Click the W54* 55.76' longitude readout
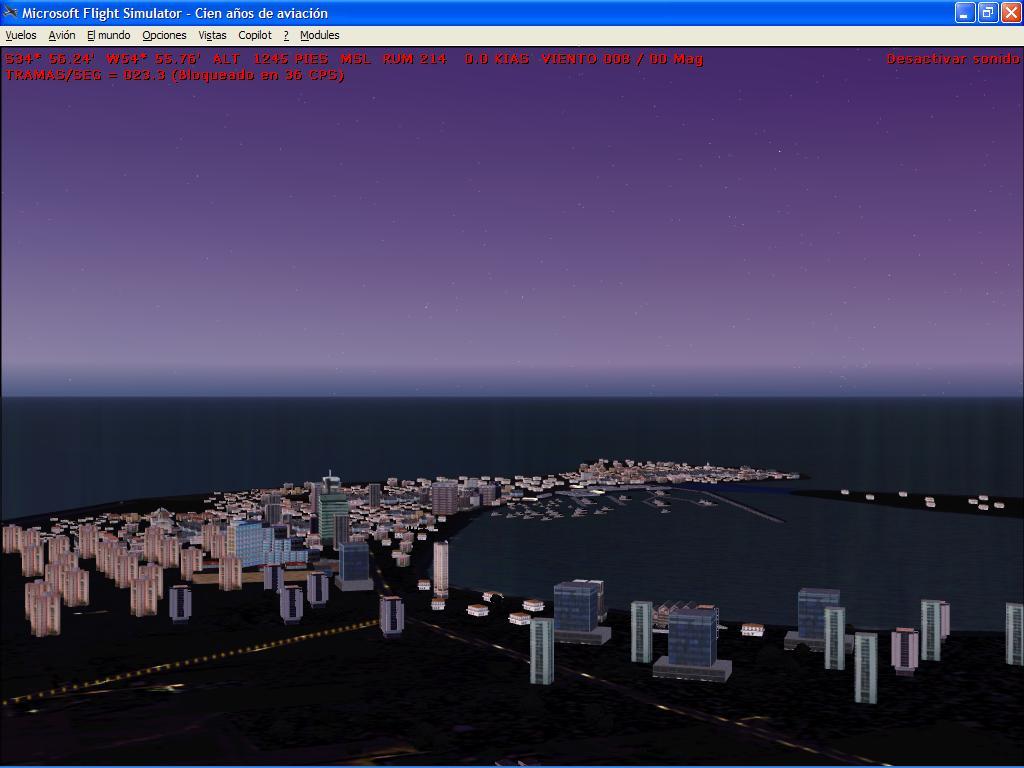This screenshot has width=1024, height=768. (153, 59)
